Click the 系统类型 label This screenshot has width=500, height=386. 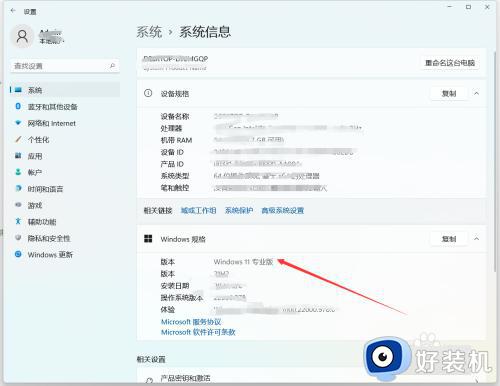pyautogui.click(x=175, y=176)
